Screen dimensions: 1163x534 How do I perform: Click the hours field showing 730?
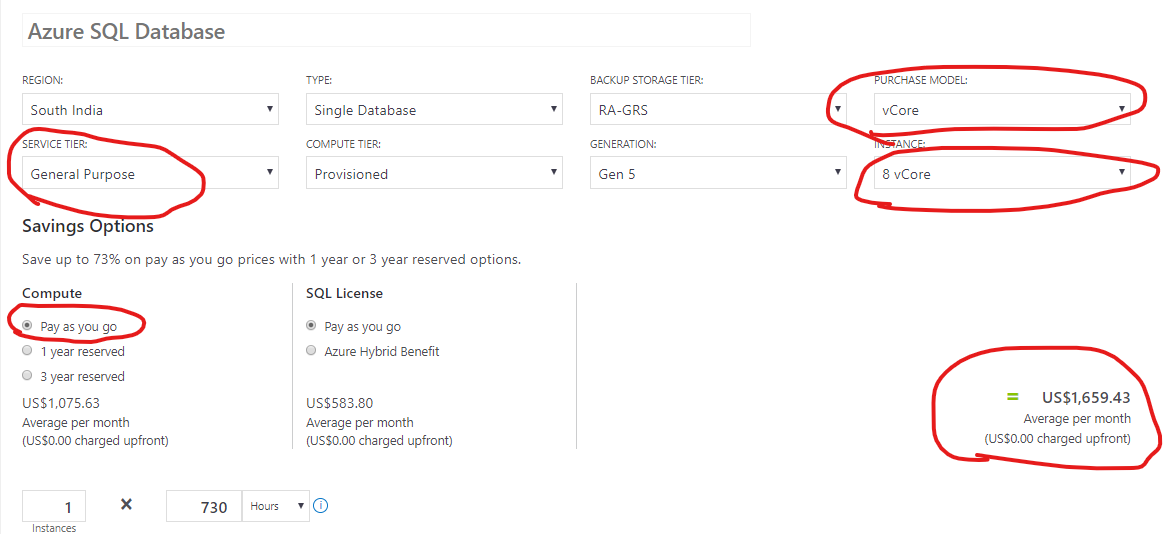(x=204, y=506)
